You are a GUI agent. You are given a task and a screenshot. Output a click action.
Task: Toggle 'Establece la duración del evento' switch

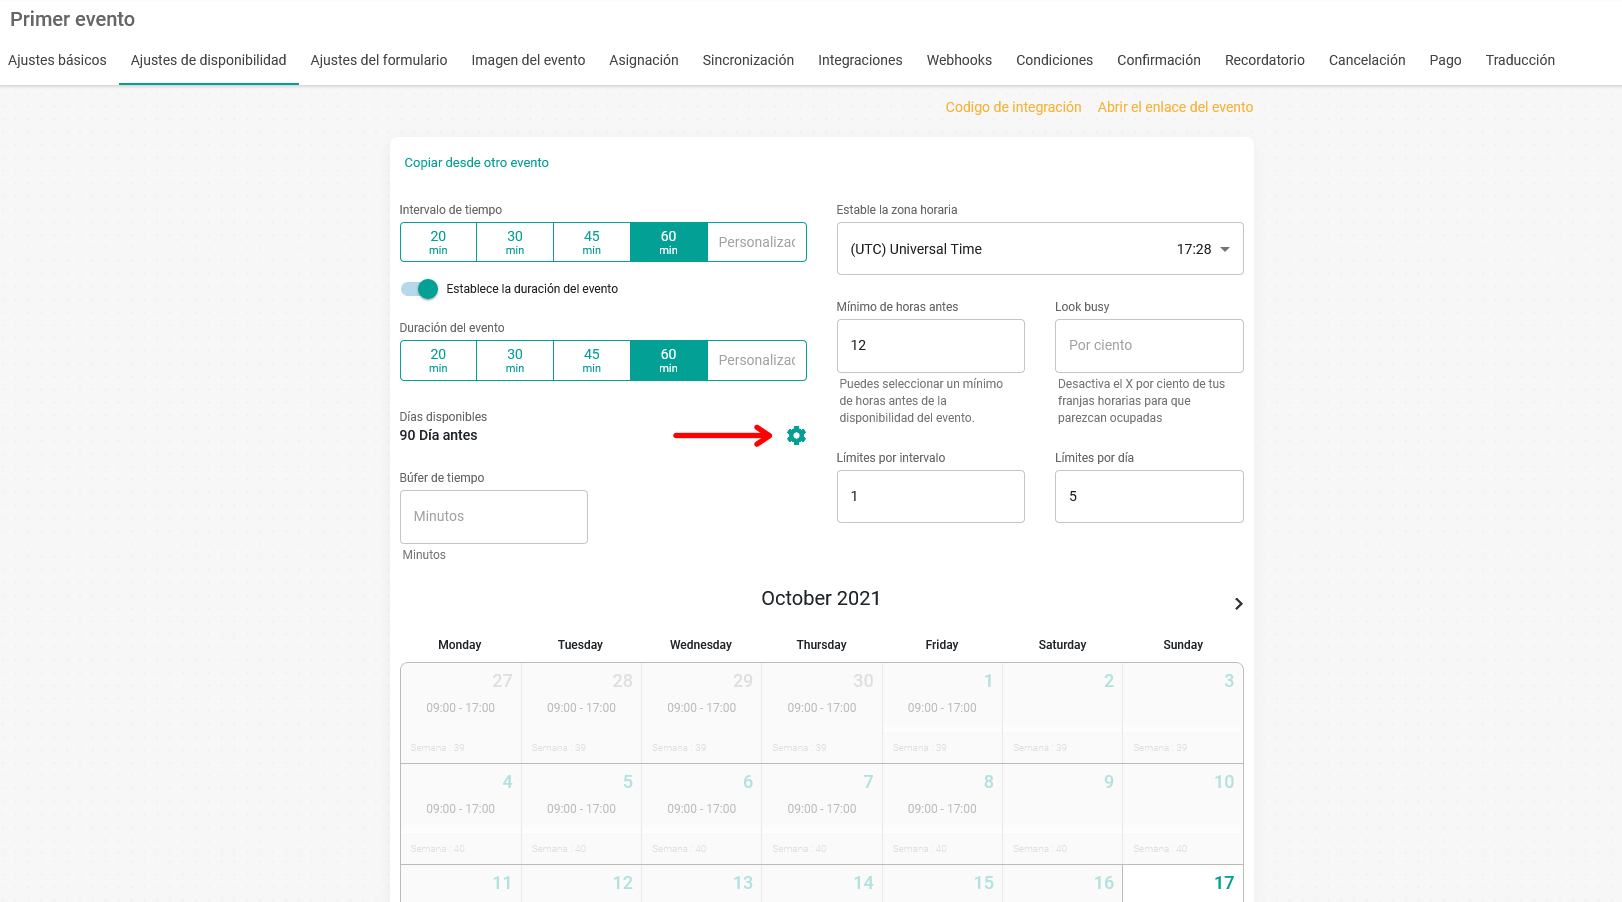pos(419,289)
